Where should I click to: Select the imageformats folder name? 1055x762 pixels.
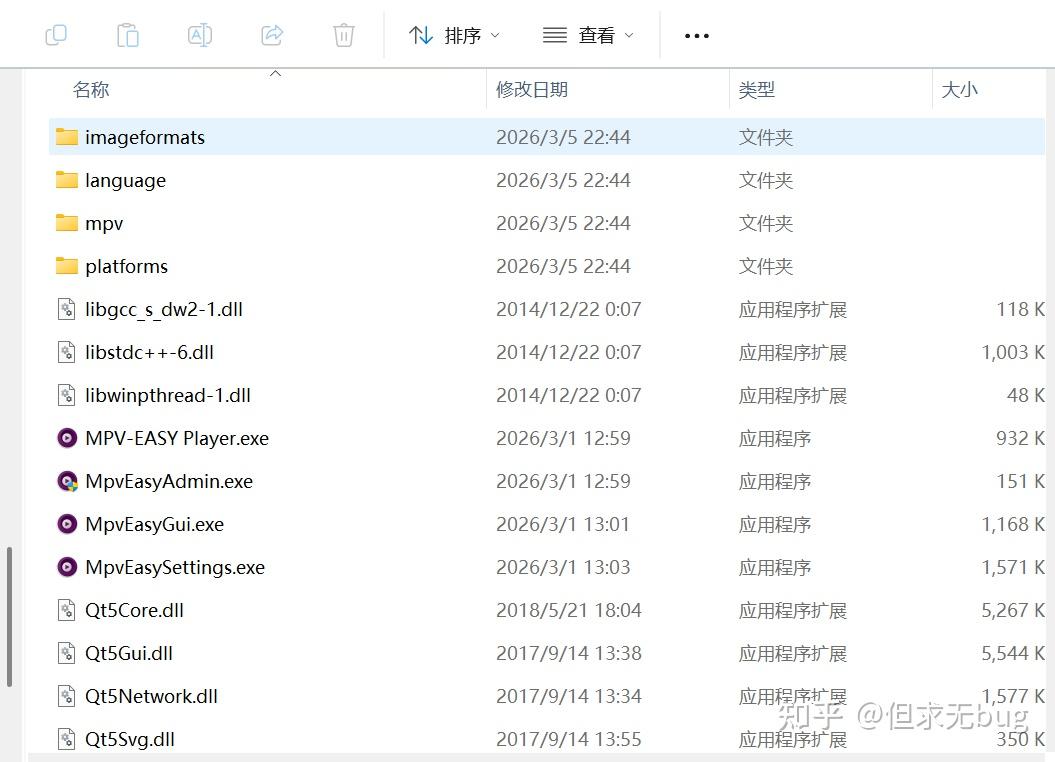click(x=145, y=137)
